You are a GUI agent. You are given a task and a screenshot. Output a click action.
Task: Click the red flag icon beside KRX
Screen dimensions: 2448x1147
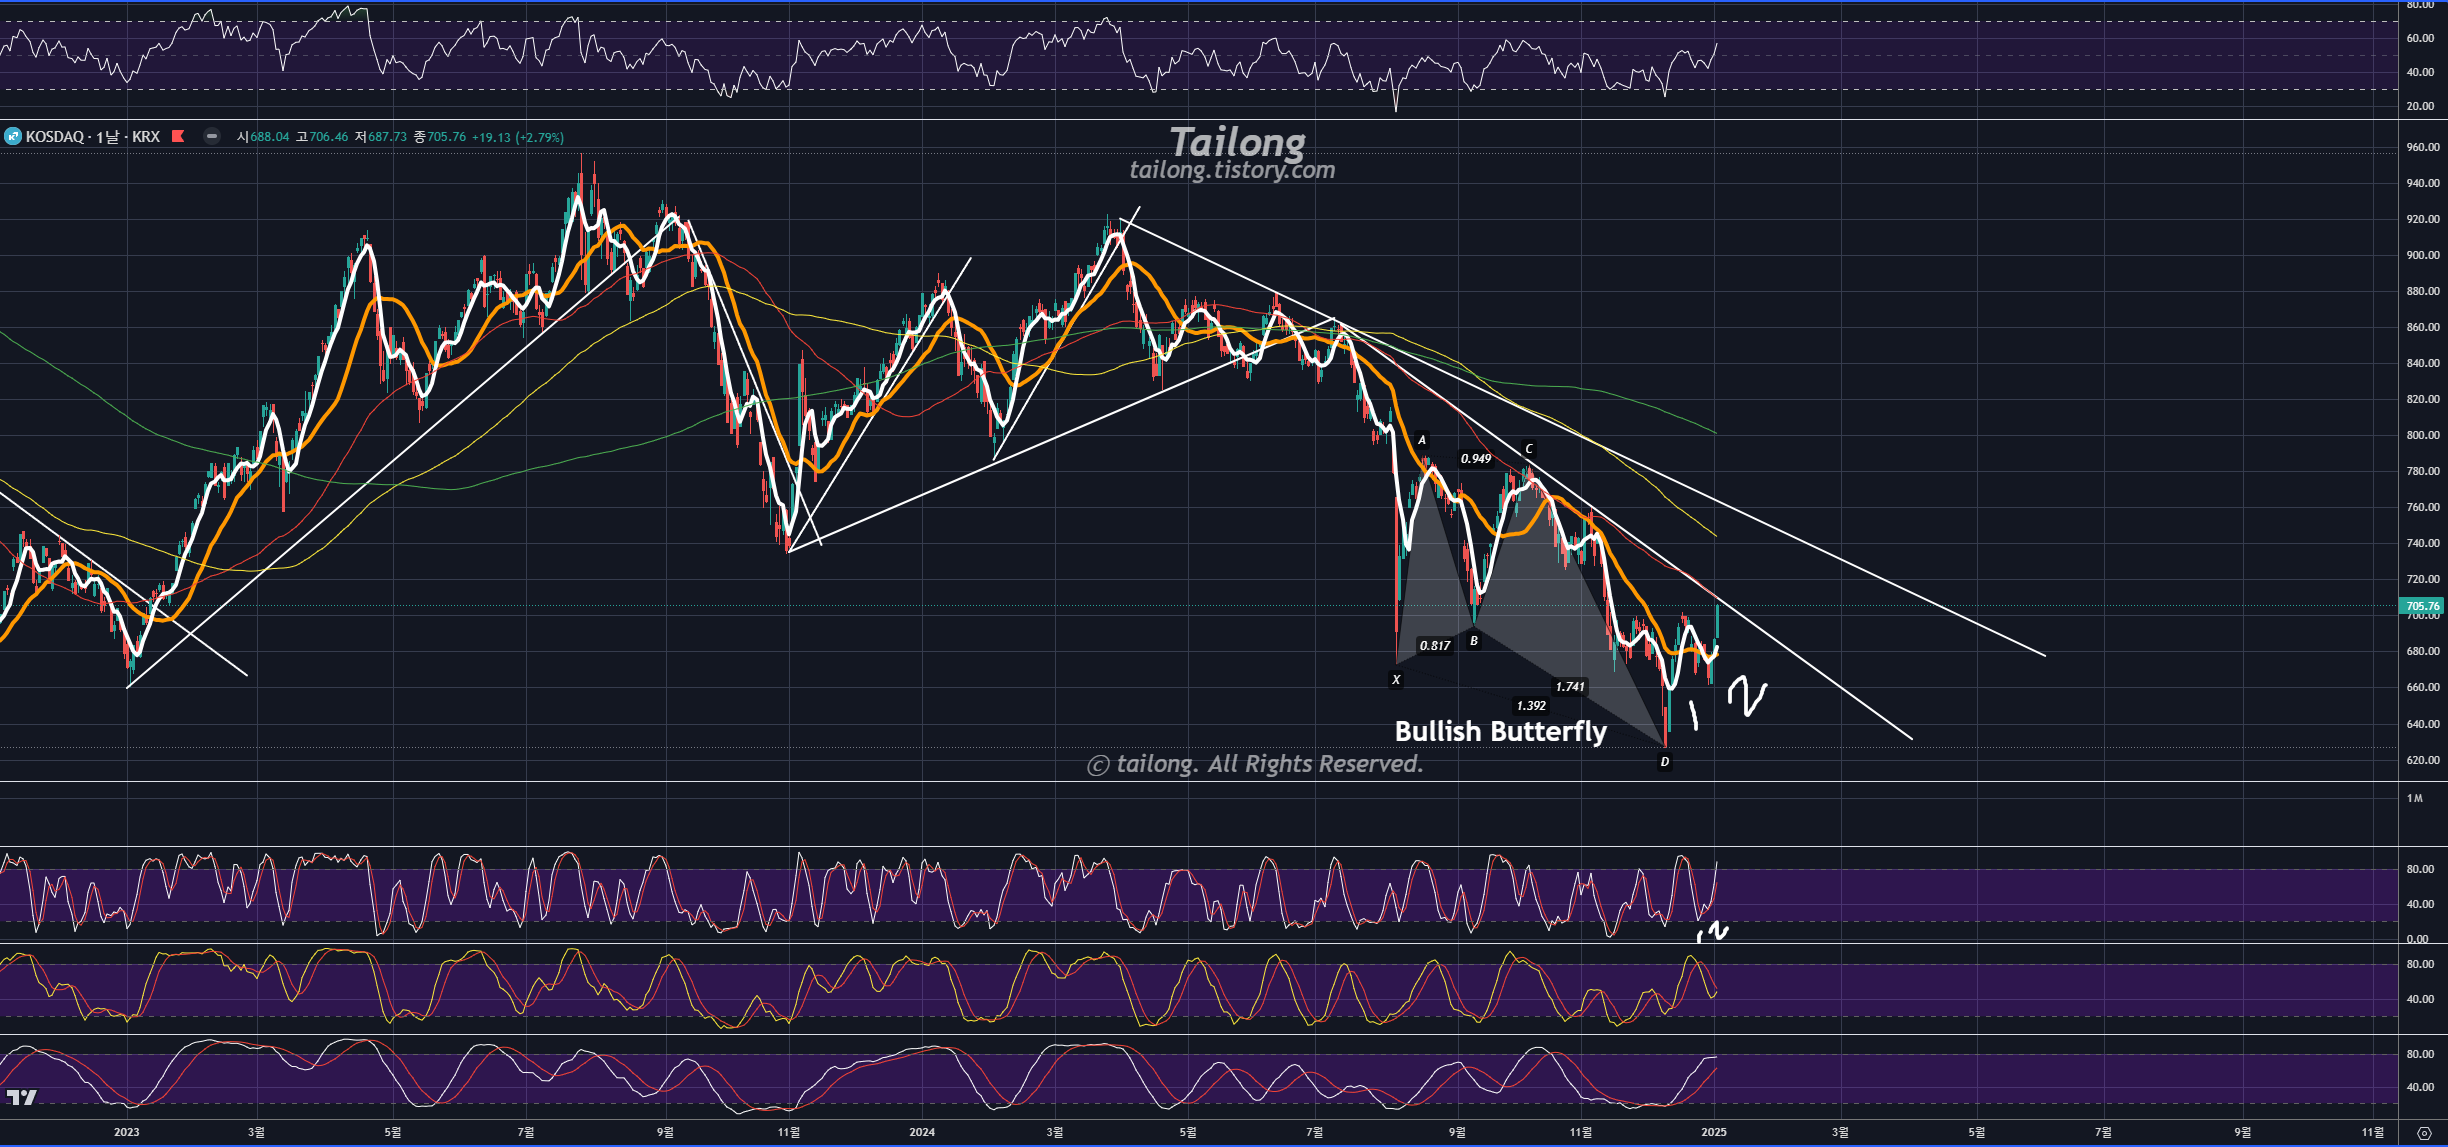tap(178, 136)
